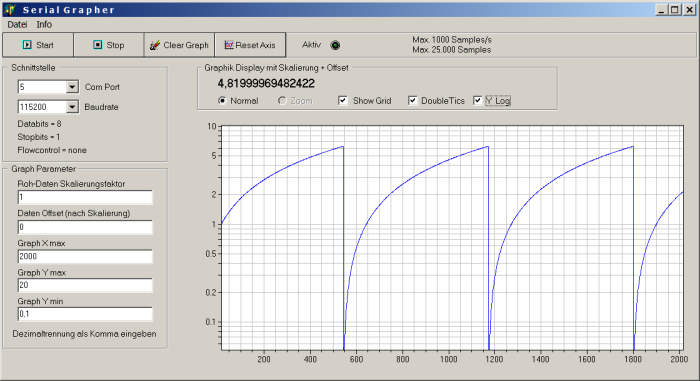Open the Baudrate dropdown arrow
This screenshot has height=381, width=700.
point(72,107)
